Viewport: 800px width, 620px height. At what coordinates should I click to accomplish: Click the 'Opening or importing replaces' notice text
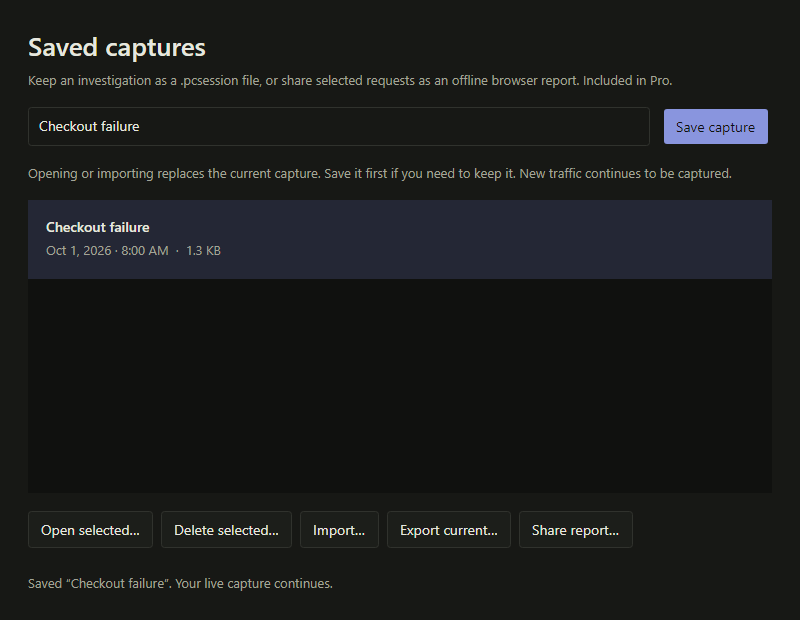coord(380,173)
